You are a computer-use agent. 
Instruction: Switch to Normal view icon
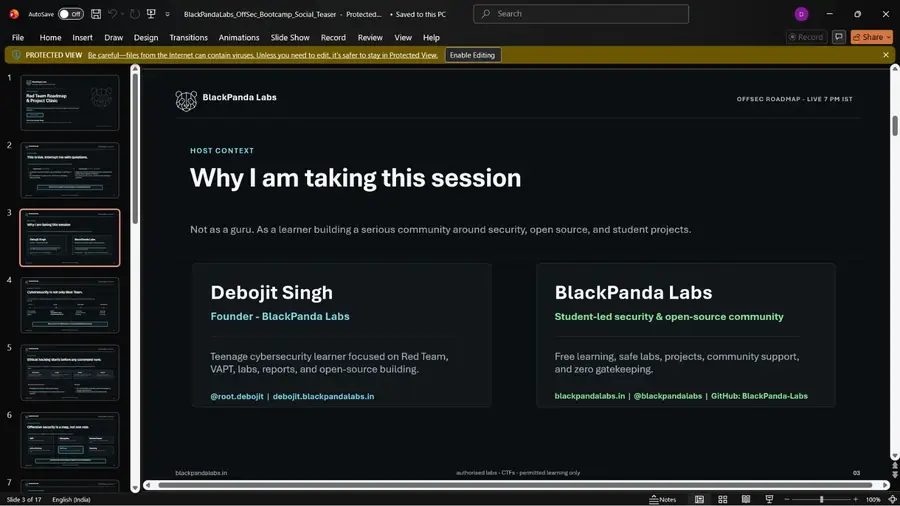699,500
